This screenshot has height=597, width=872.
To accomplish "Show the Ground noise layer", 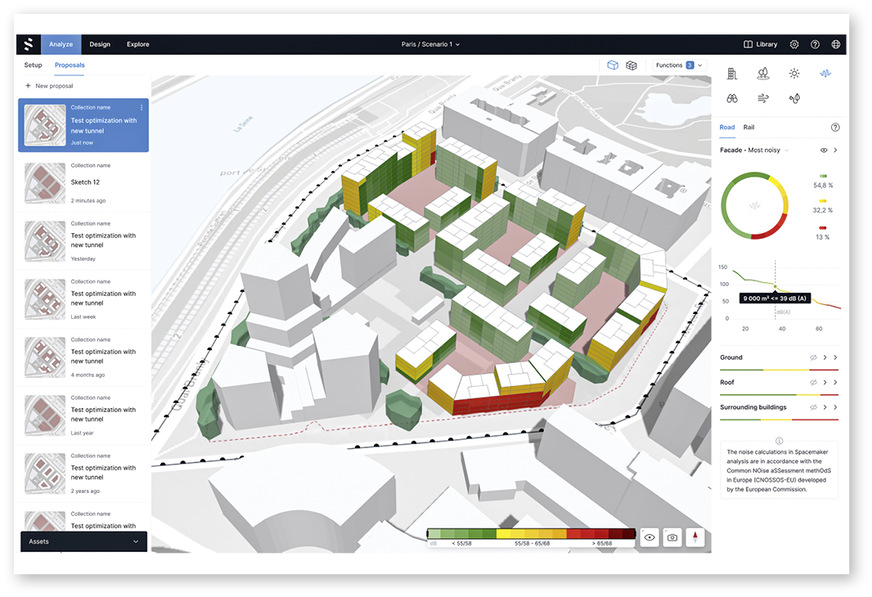I will click(813, 357).
